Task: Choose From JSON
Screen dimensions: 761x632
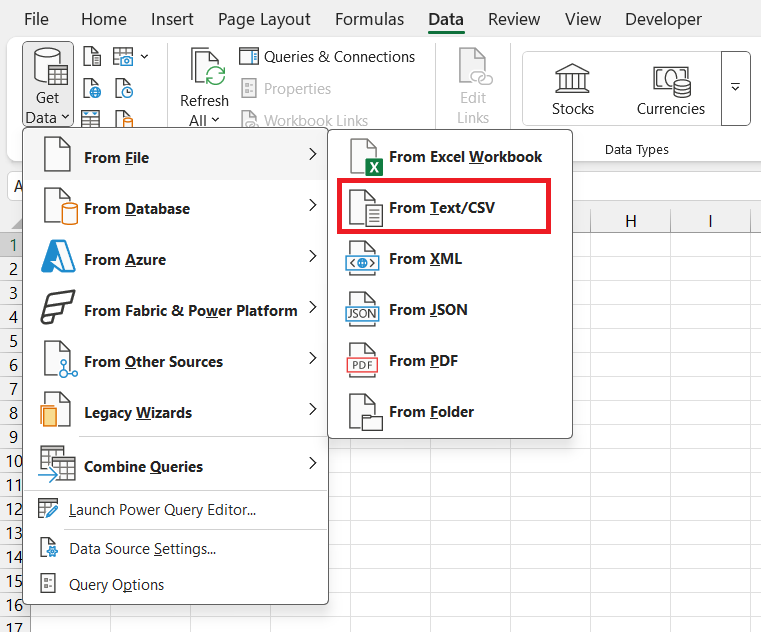Action: 450,310
